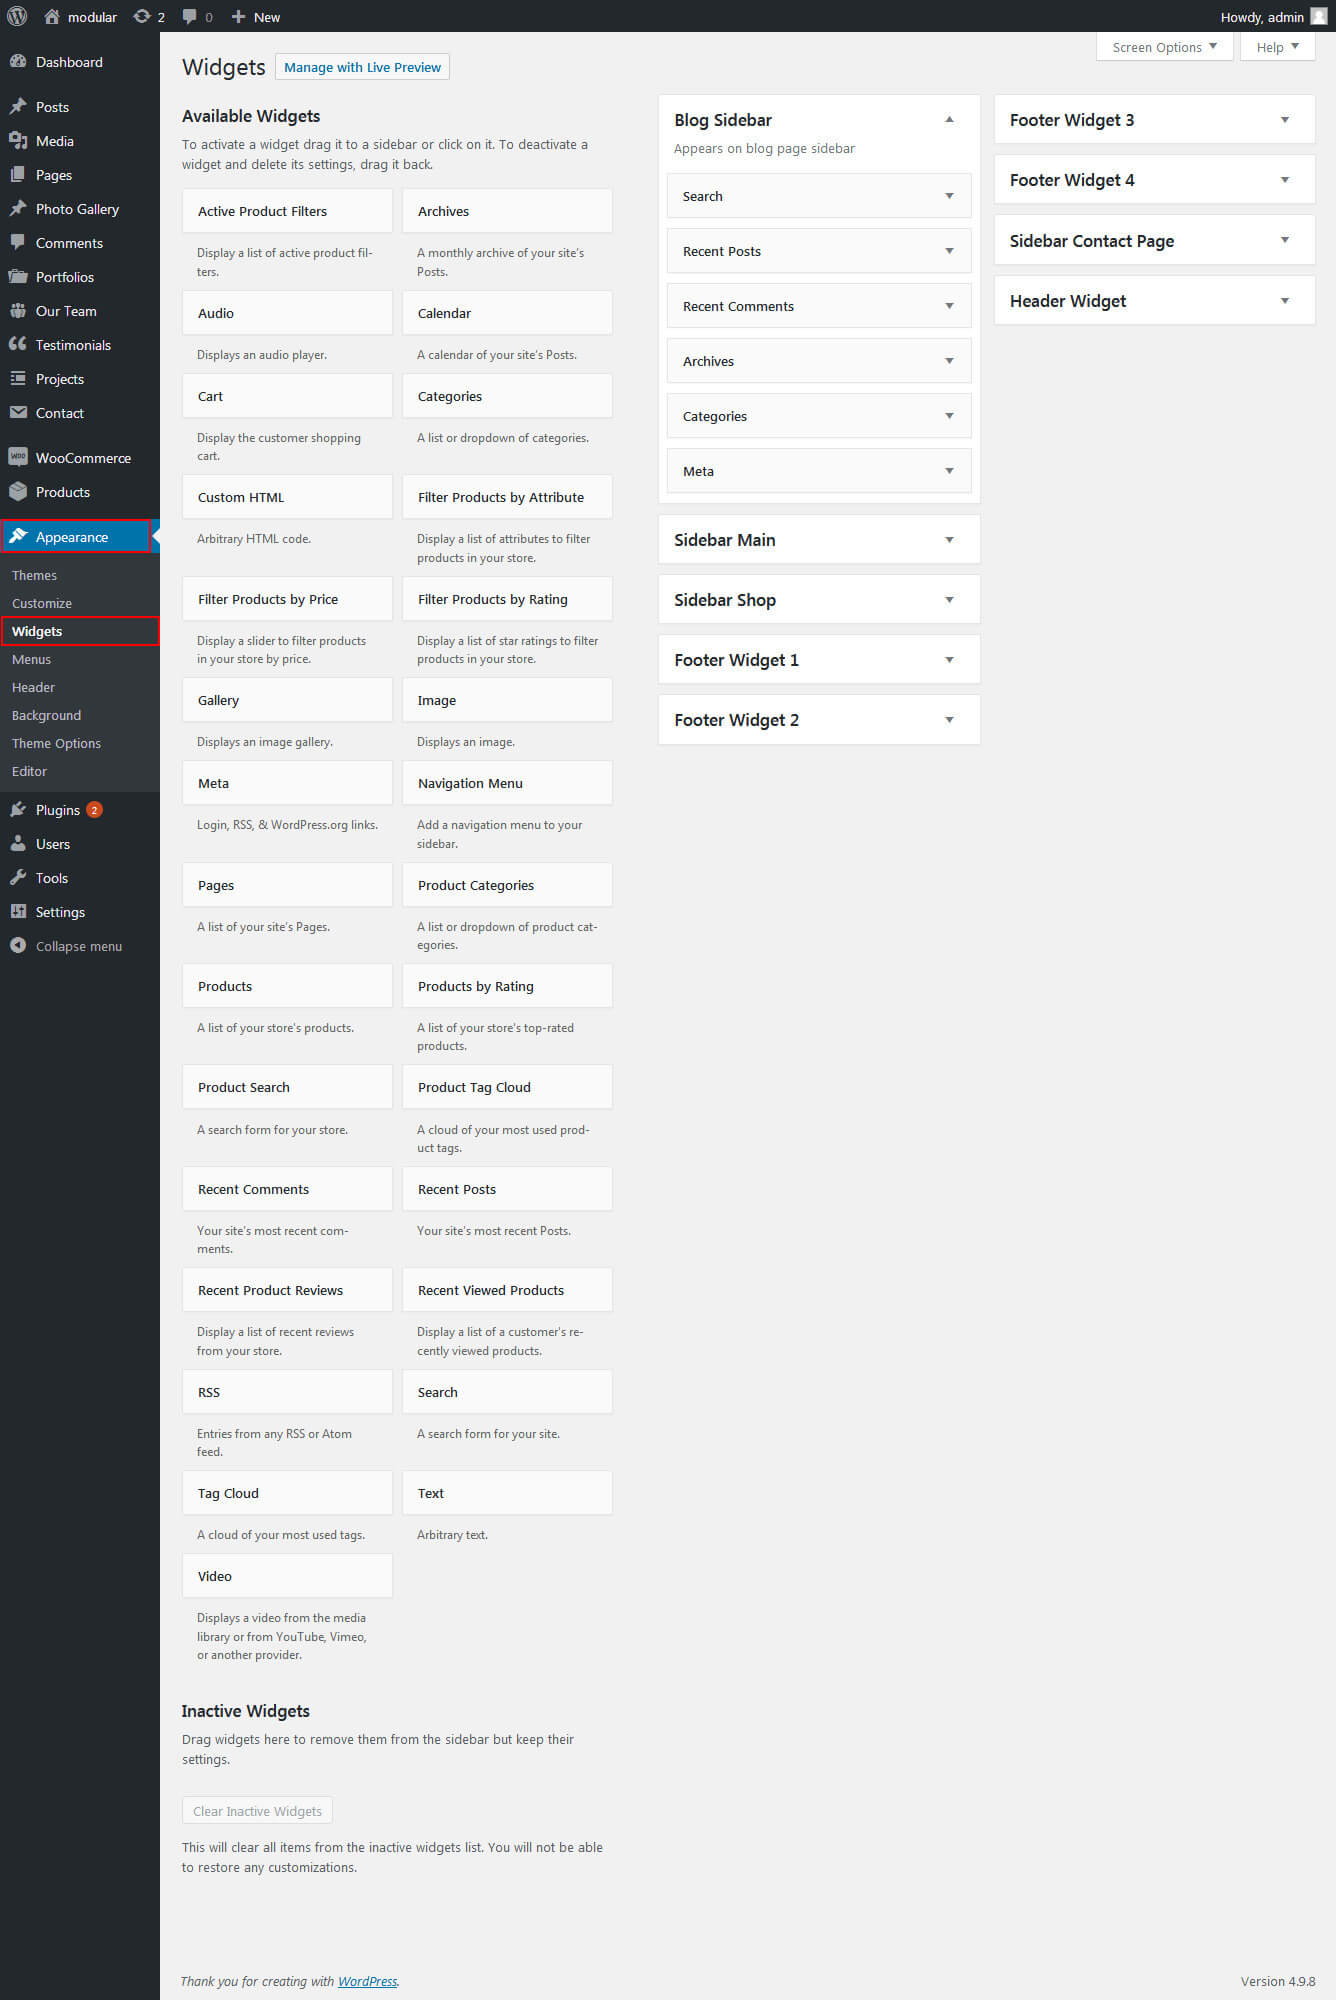Viewport: 1336px width, 2000px height.
Task: Open the Background submenu item
Action: [x=46, y=715]
